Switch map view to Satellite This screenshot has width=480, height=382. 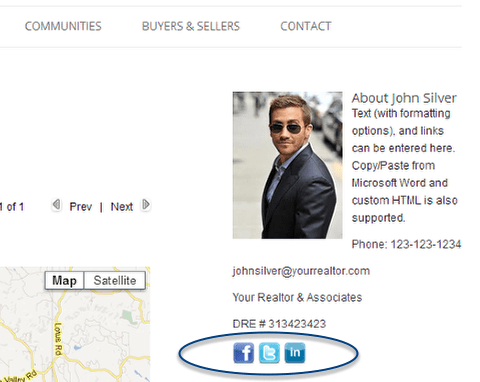coord(115,280)
